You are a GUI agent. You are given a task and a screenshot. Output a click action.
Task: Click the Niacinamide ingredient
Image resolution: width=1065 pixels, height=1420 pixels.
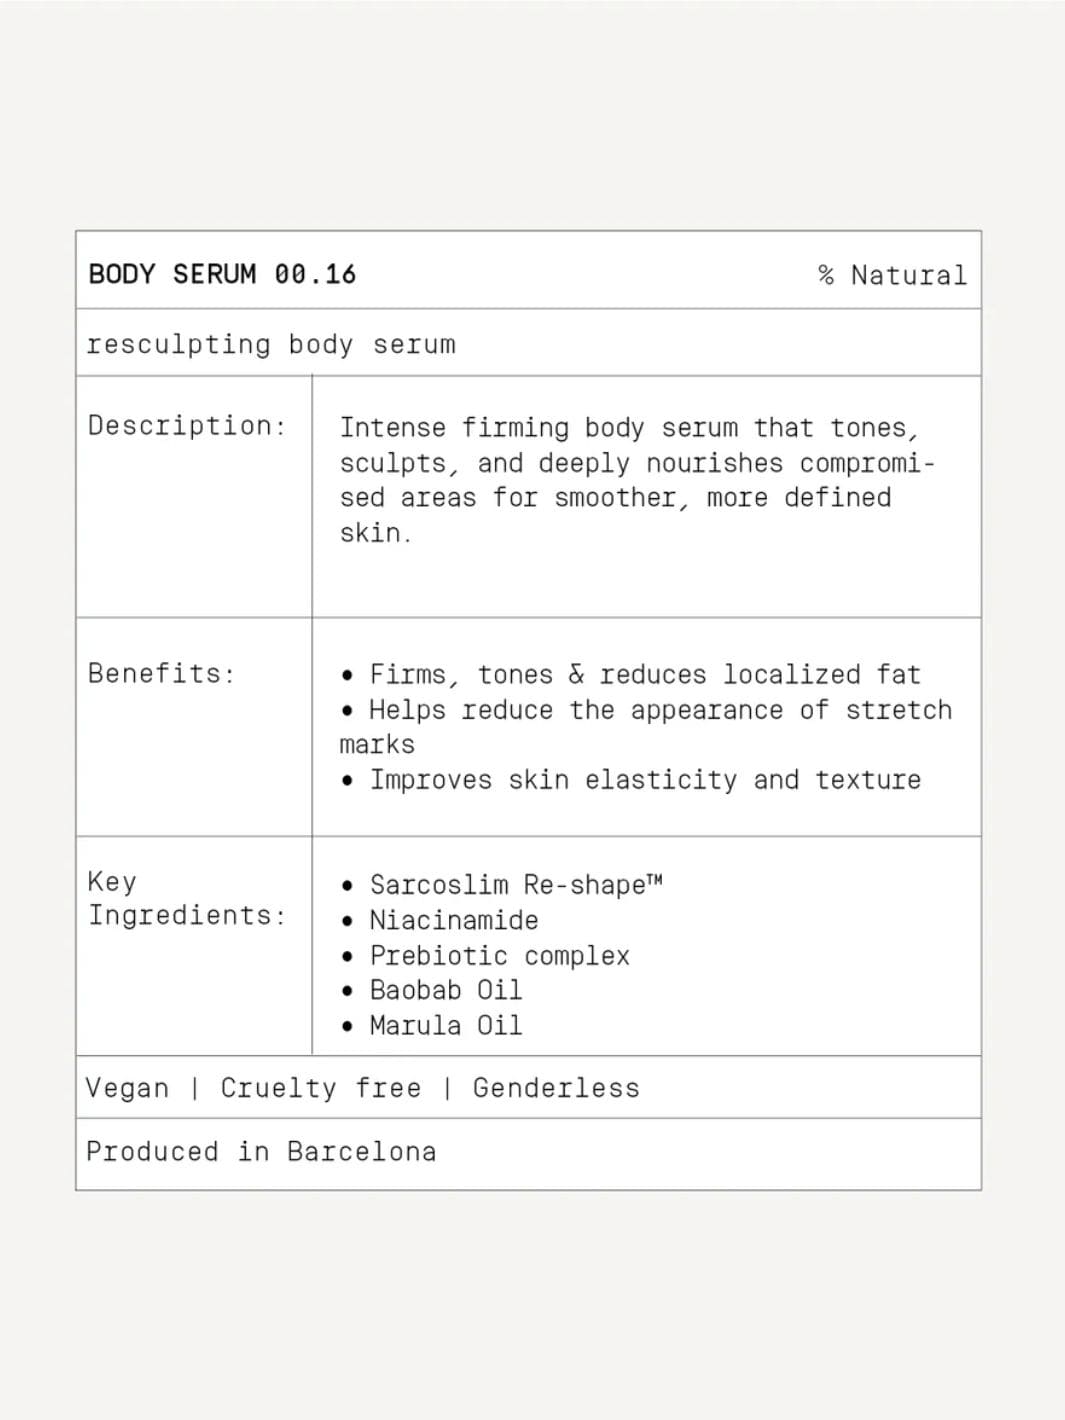click(453, 920)
